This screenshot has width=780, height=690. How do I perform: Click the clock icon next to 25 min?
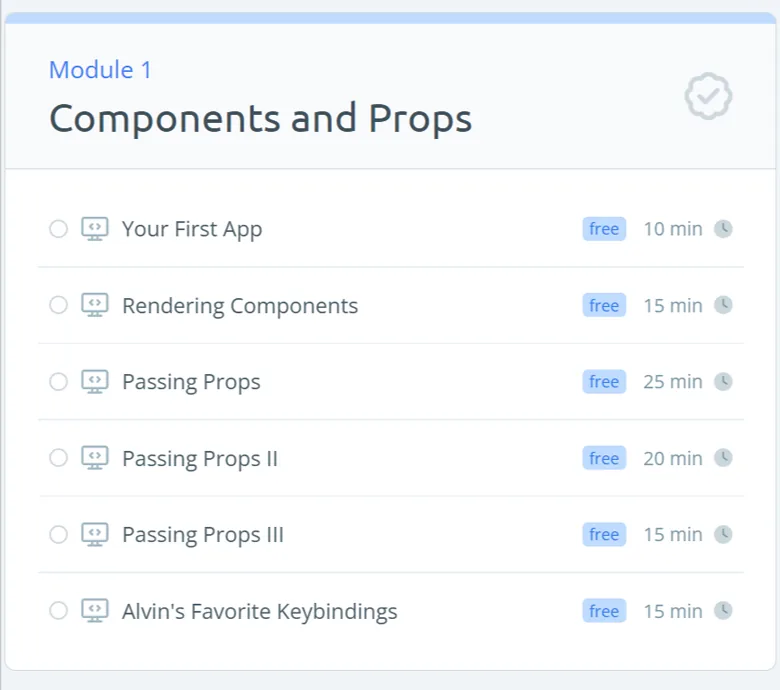723,382
